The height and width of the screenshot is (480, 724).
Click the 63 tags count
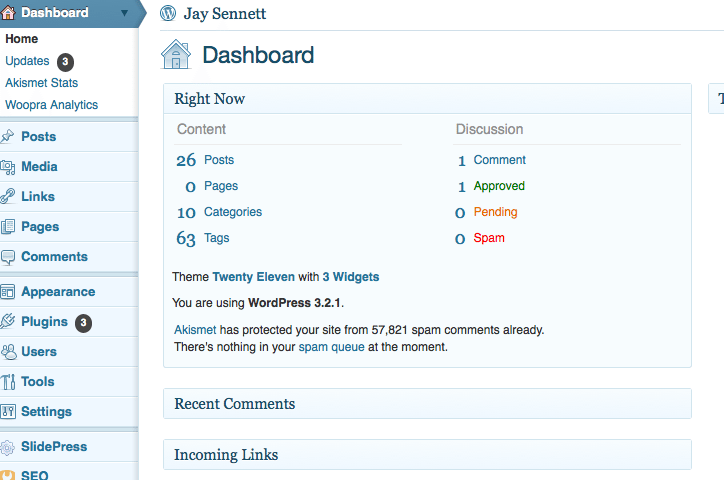pyautogui.click(x=186, y=239)
